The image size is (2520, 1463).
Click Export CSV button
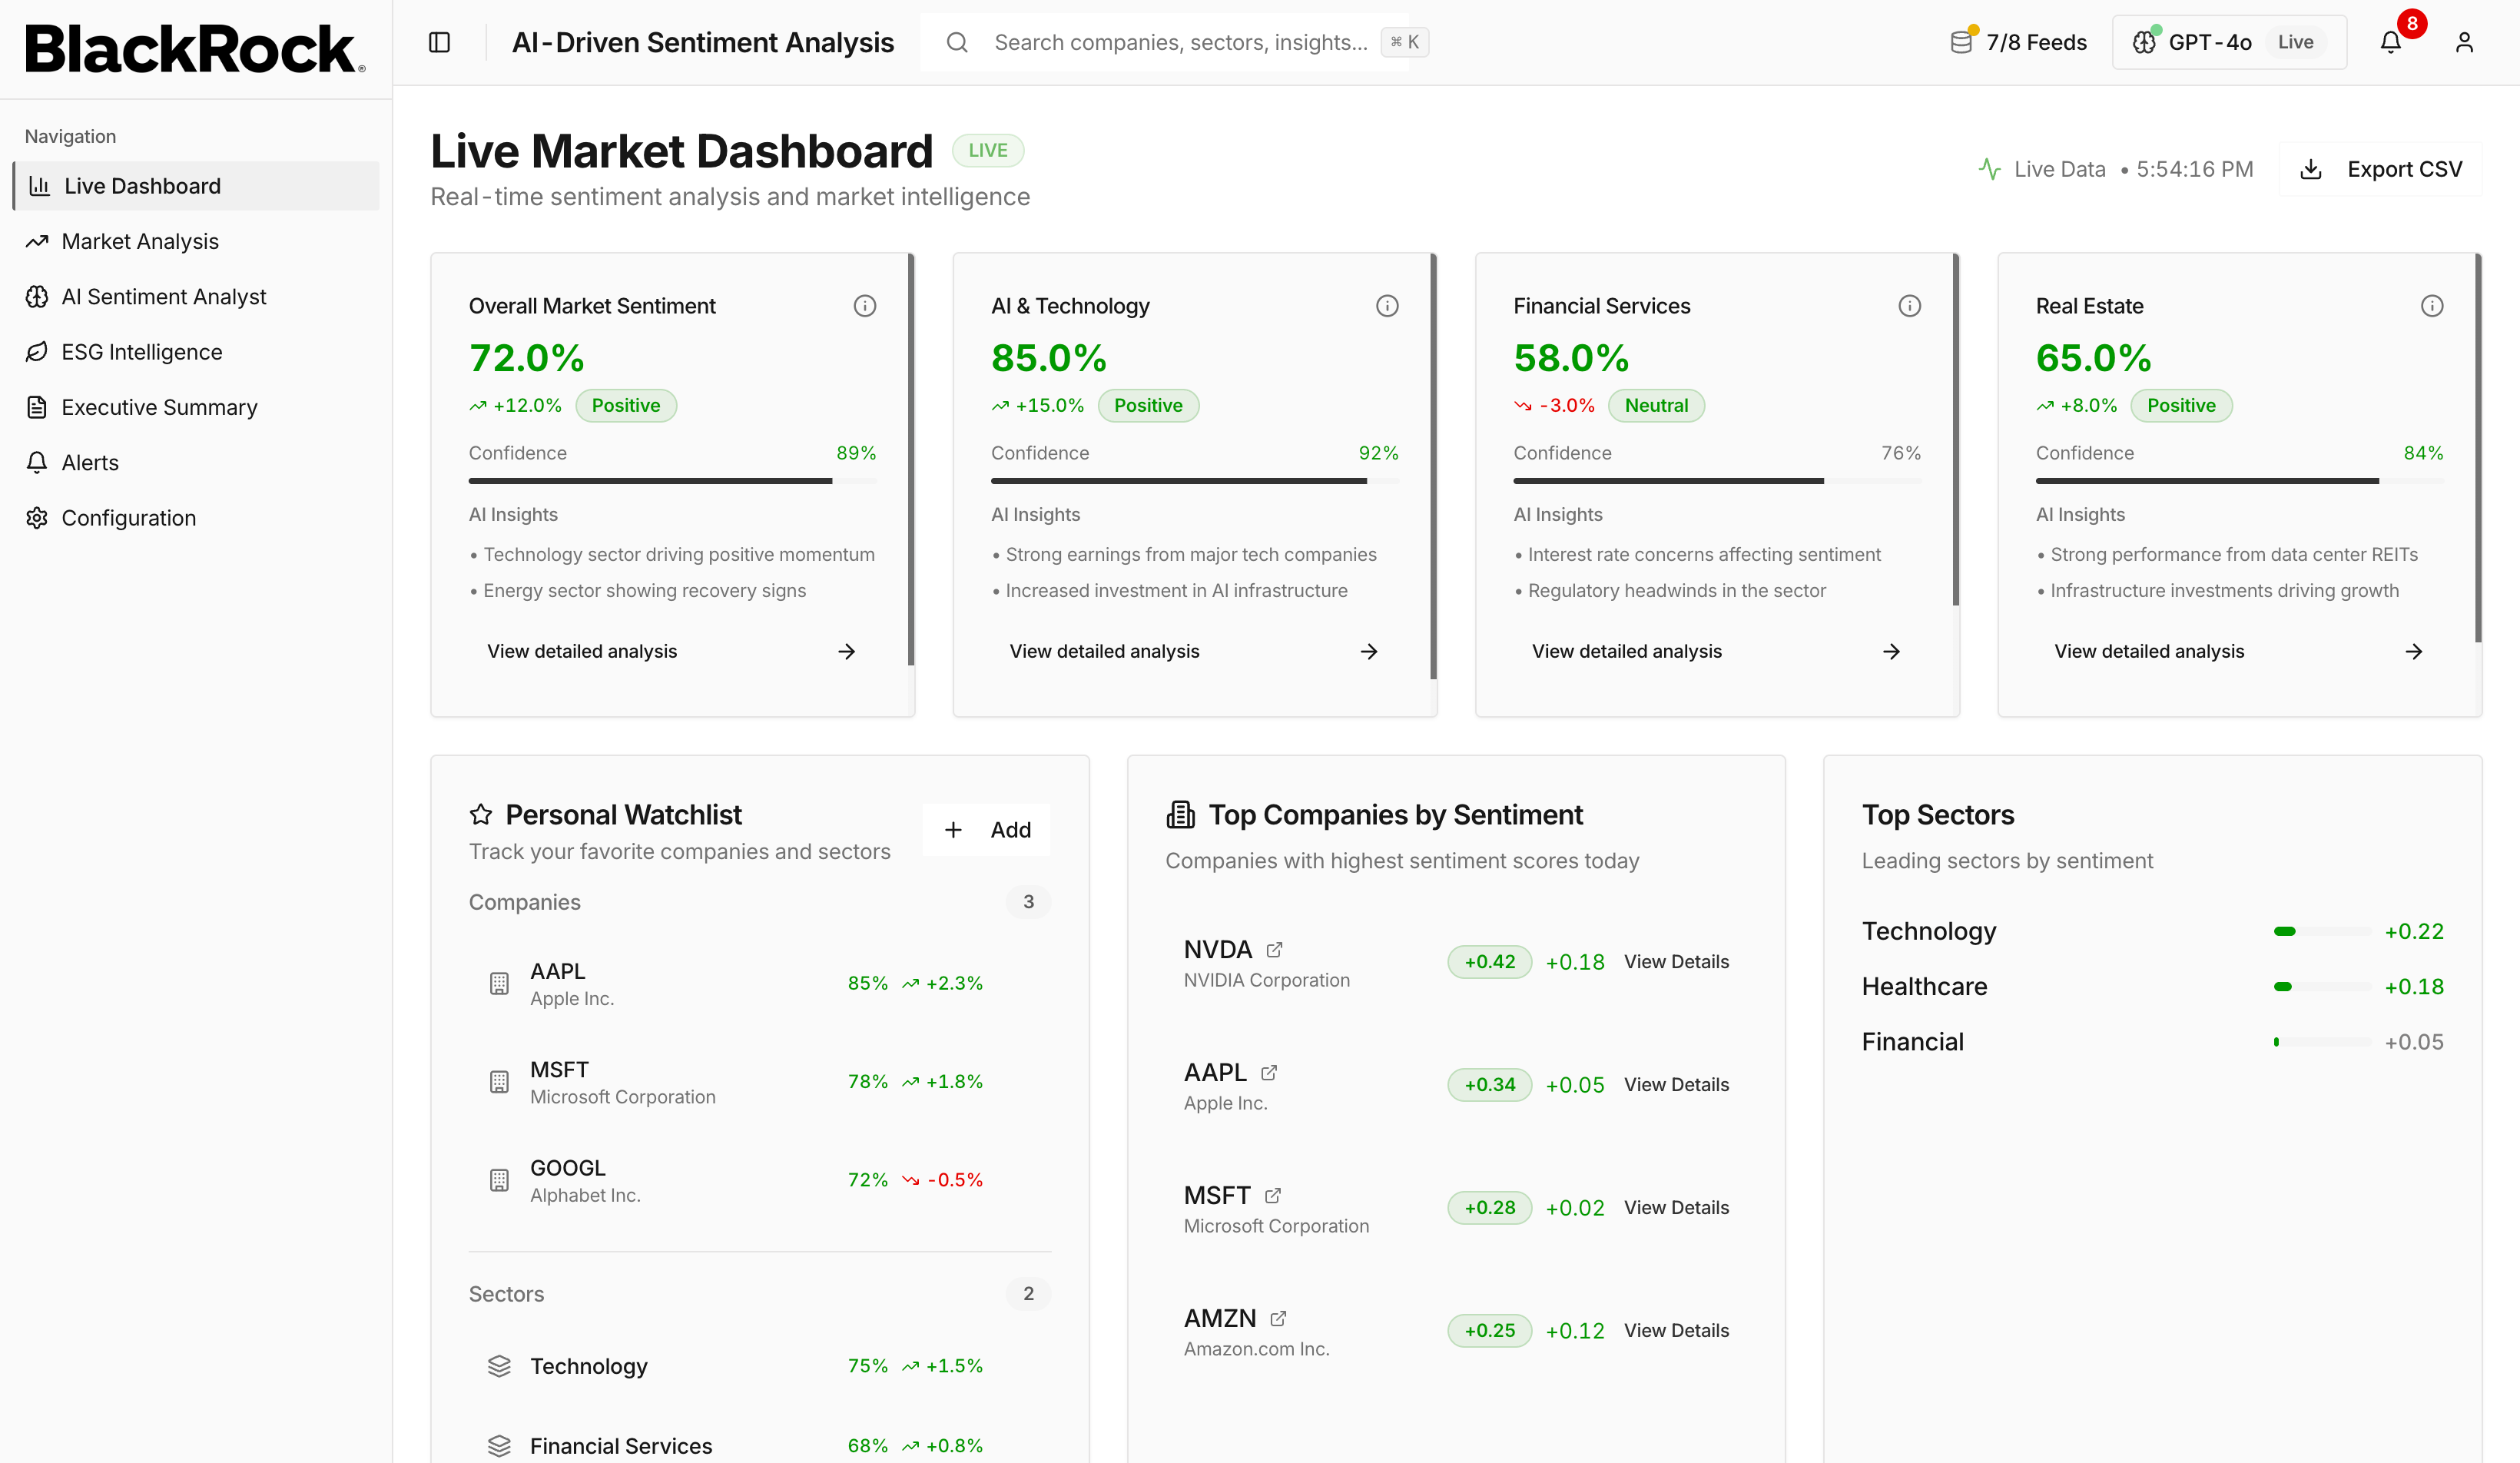tap(2381, 169)
